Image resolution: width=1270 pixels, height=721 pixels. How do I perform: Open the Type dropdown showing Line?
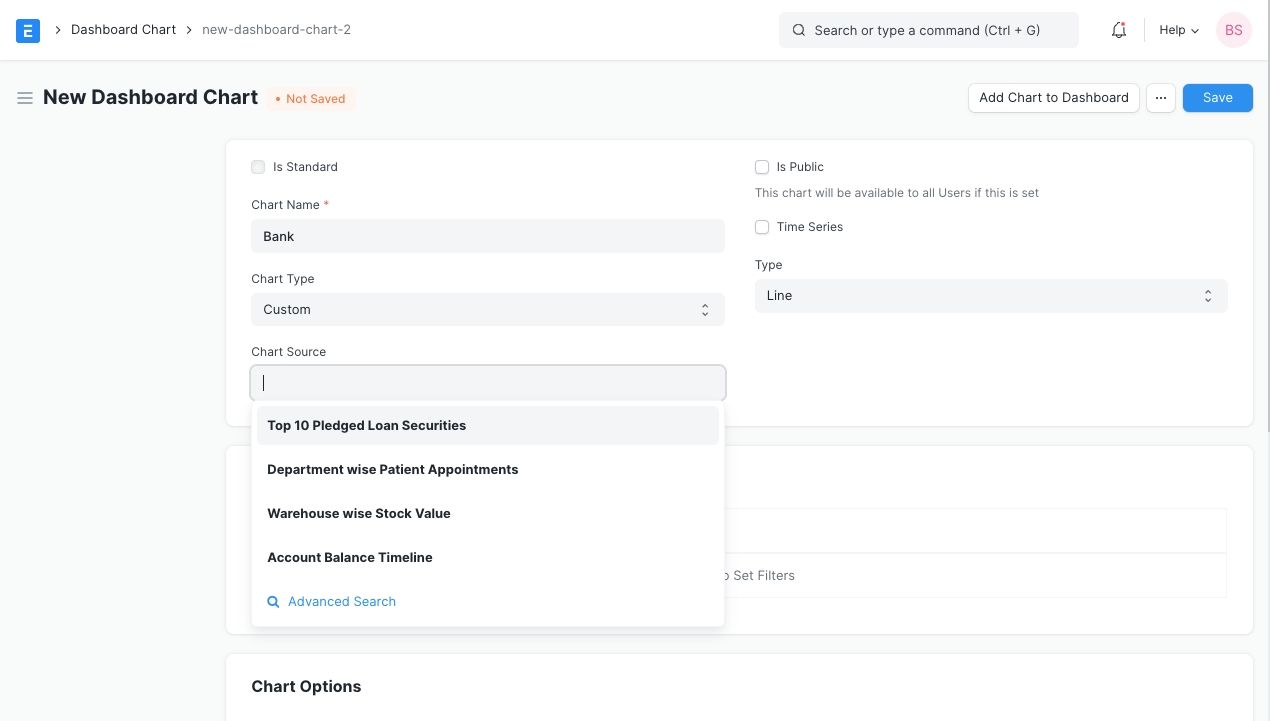coord(990,296)
